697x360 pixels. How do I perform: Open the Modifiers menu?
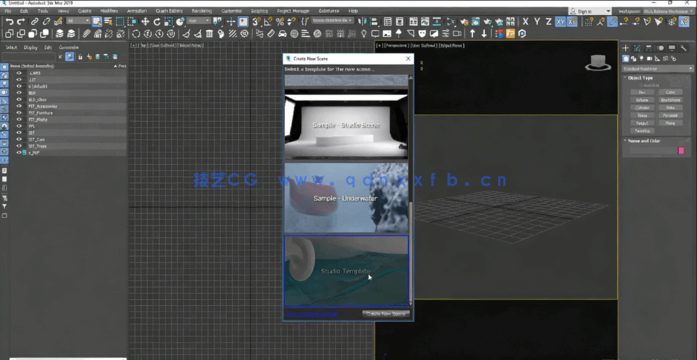pos(109,11)
